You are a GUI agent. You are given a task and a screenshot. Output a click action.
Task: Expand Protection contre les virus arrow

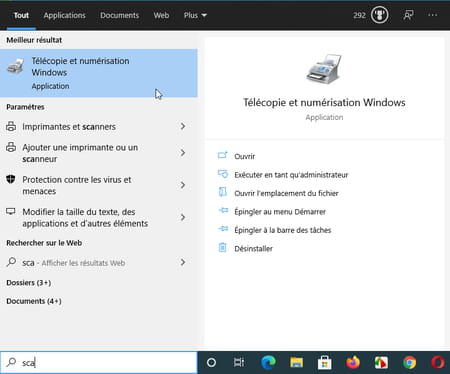[x=183, y=185]
